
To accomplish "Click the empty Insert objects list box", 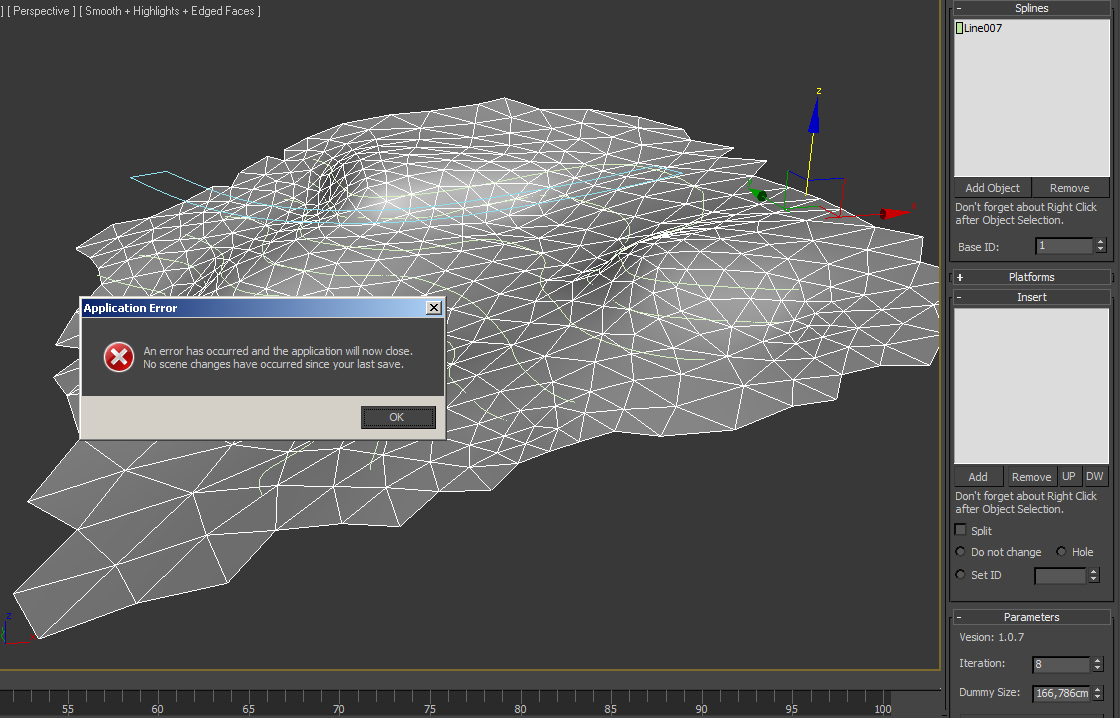I will tap(1031, 386).
